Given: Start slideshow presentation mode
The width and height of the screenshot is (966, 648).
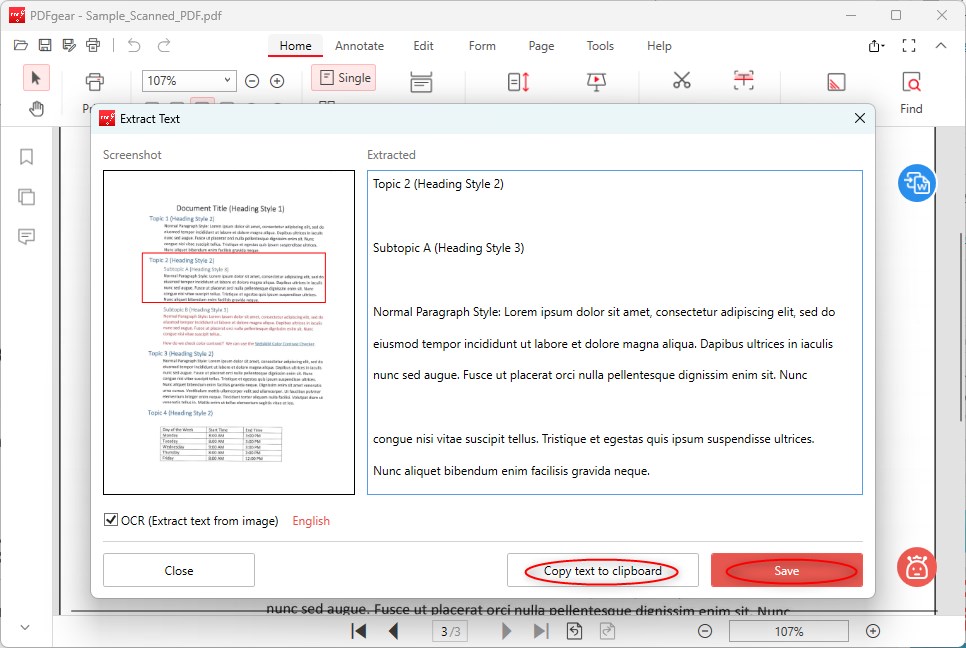Looking at the screenshot, I should [597, 82].
